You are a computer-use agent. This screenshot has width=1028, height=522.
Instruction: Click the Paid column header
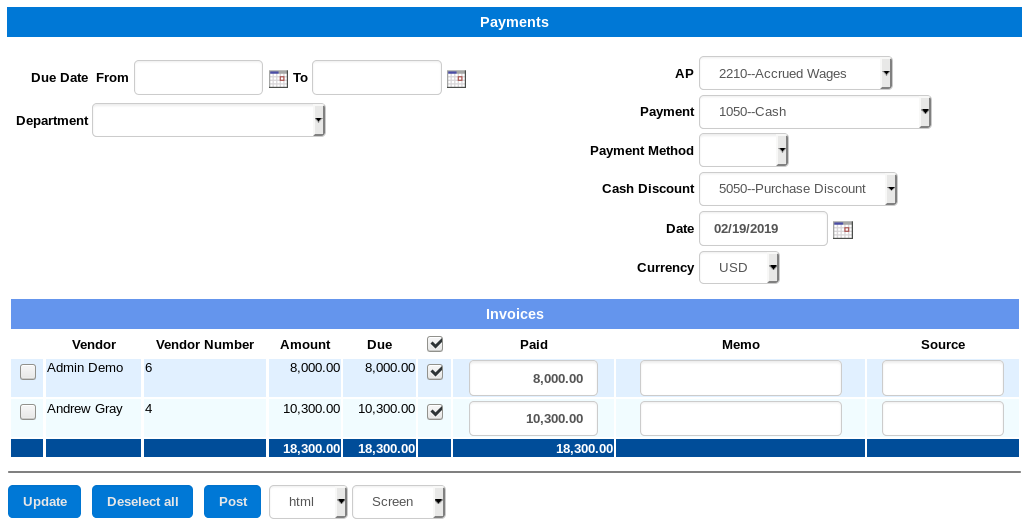(534, 345)
